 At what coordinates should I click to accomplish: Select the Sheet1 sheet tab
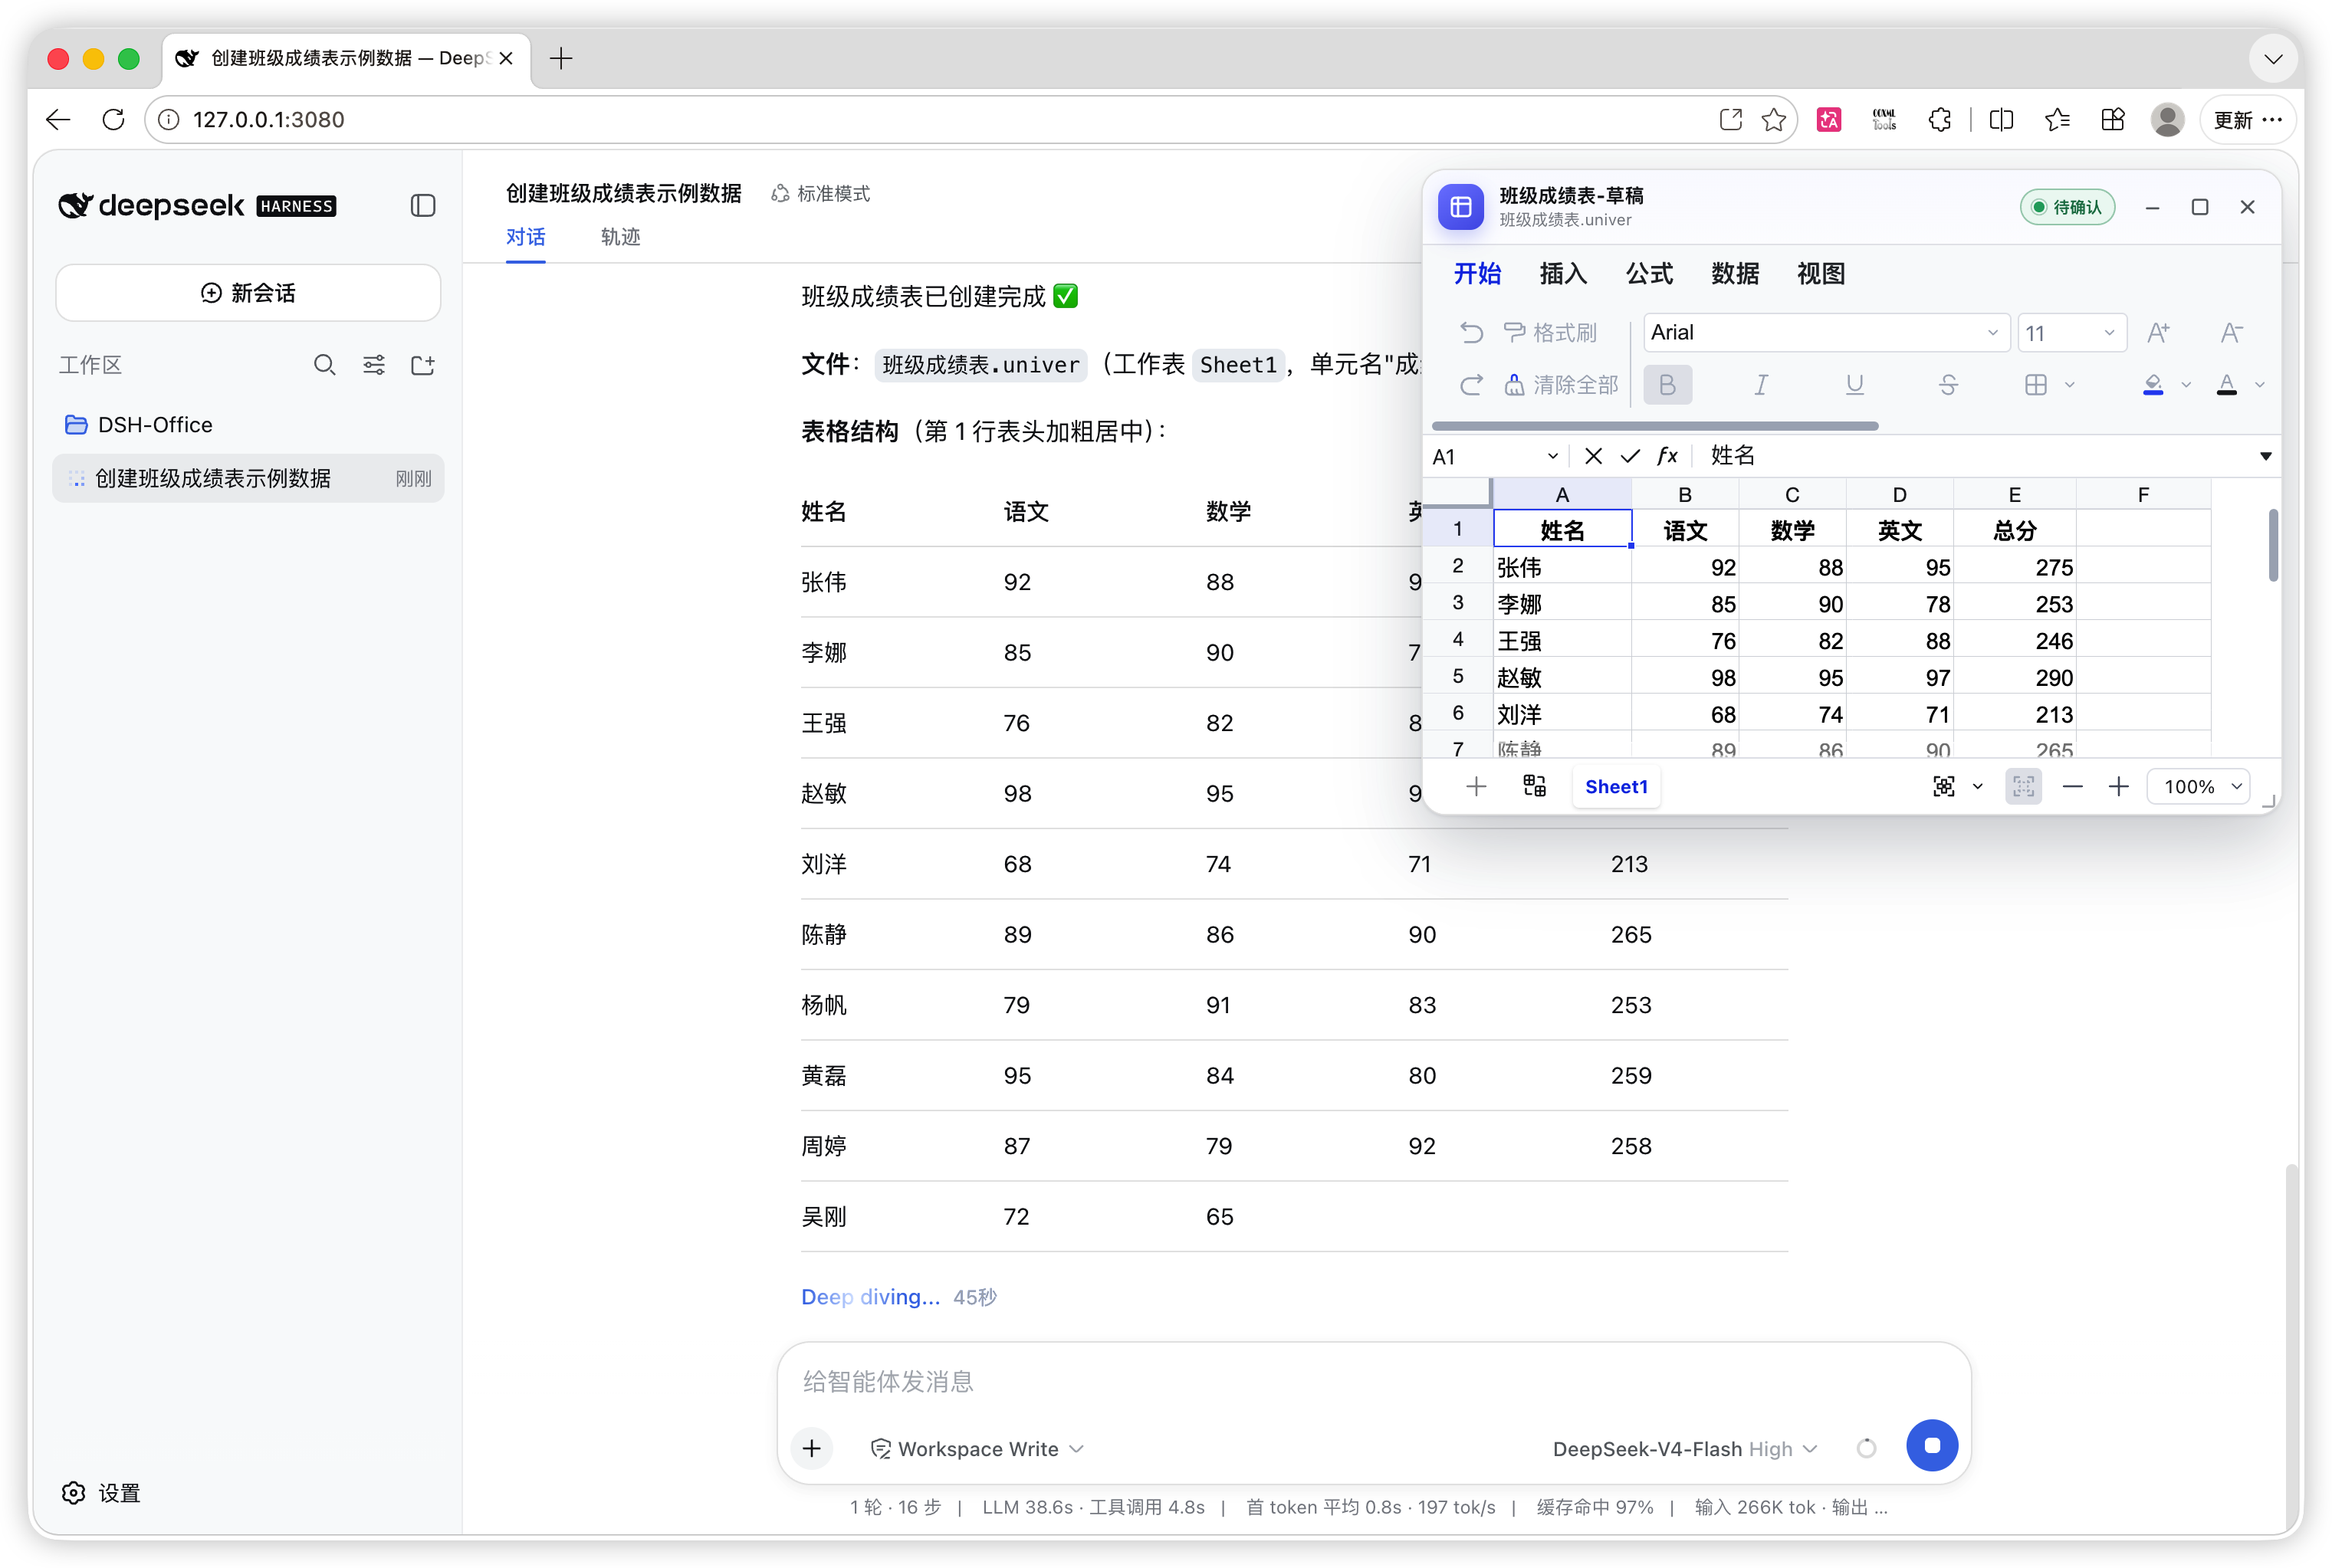1616,787
